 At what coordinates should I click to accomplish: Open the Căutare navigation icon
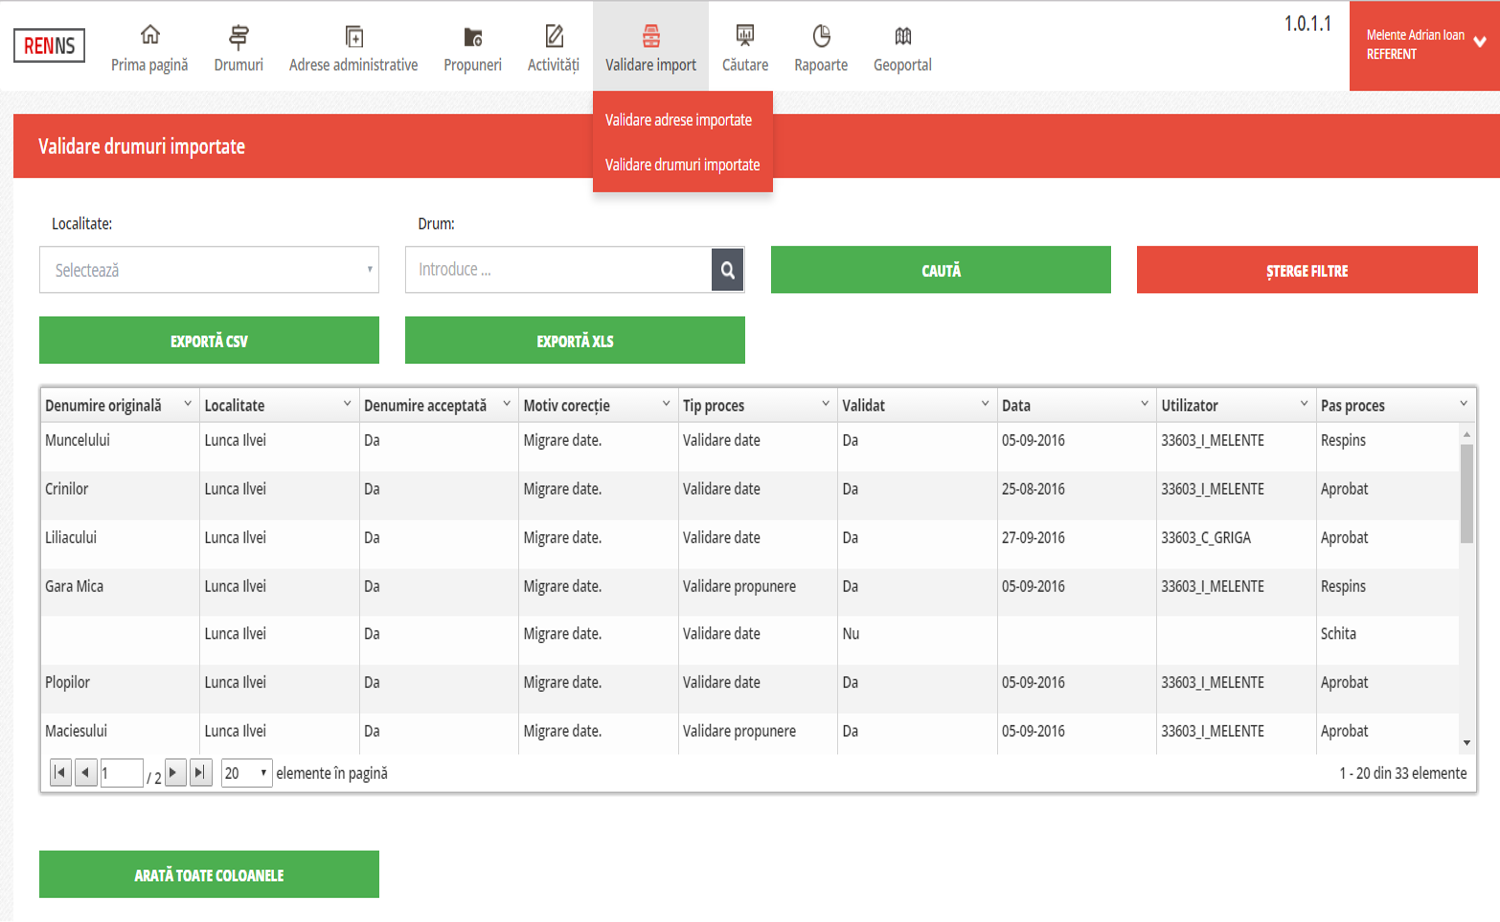point(745,37)
